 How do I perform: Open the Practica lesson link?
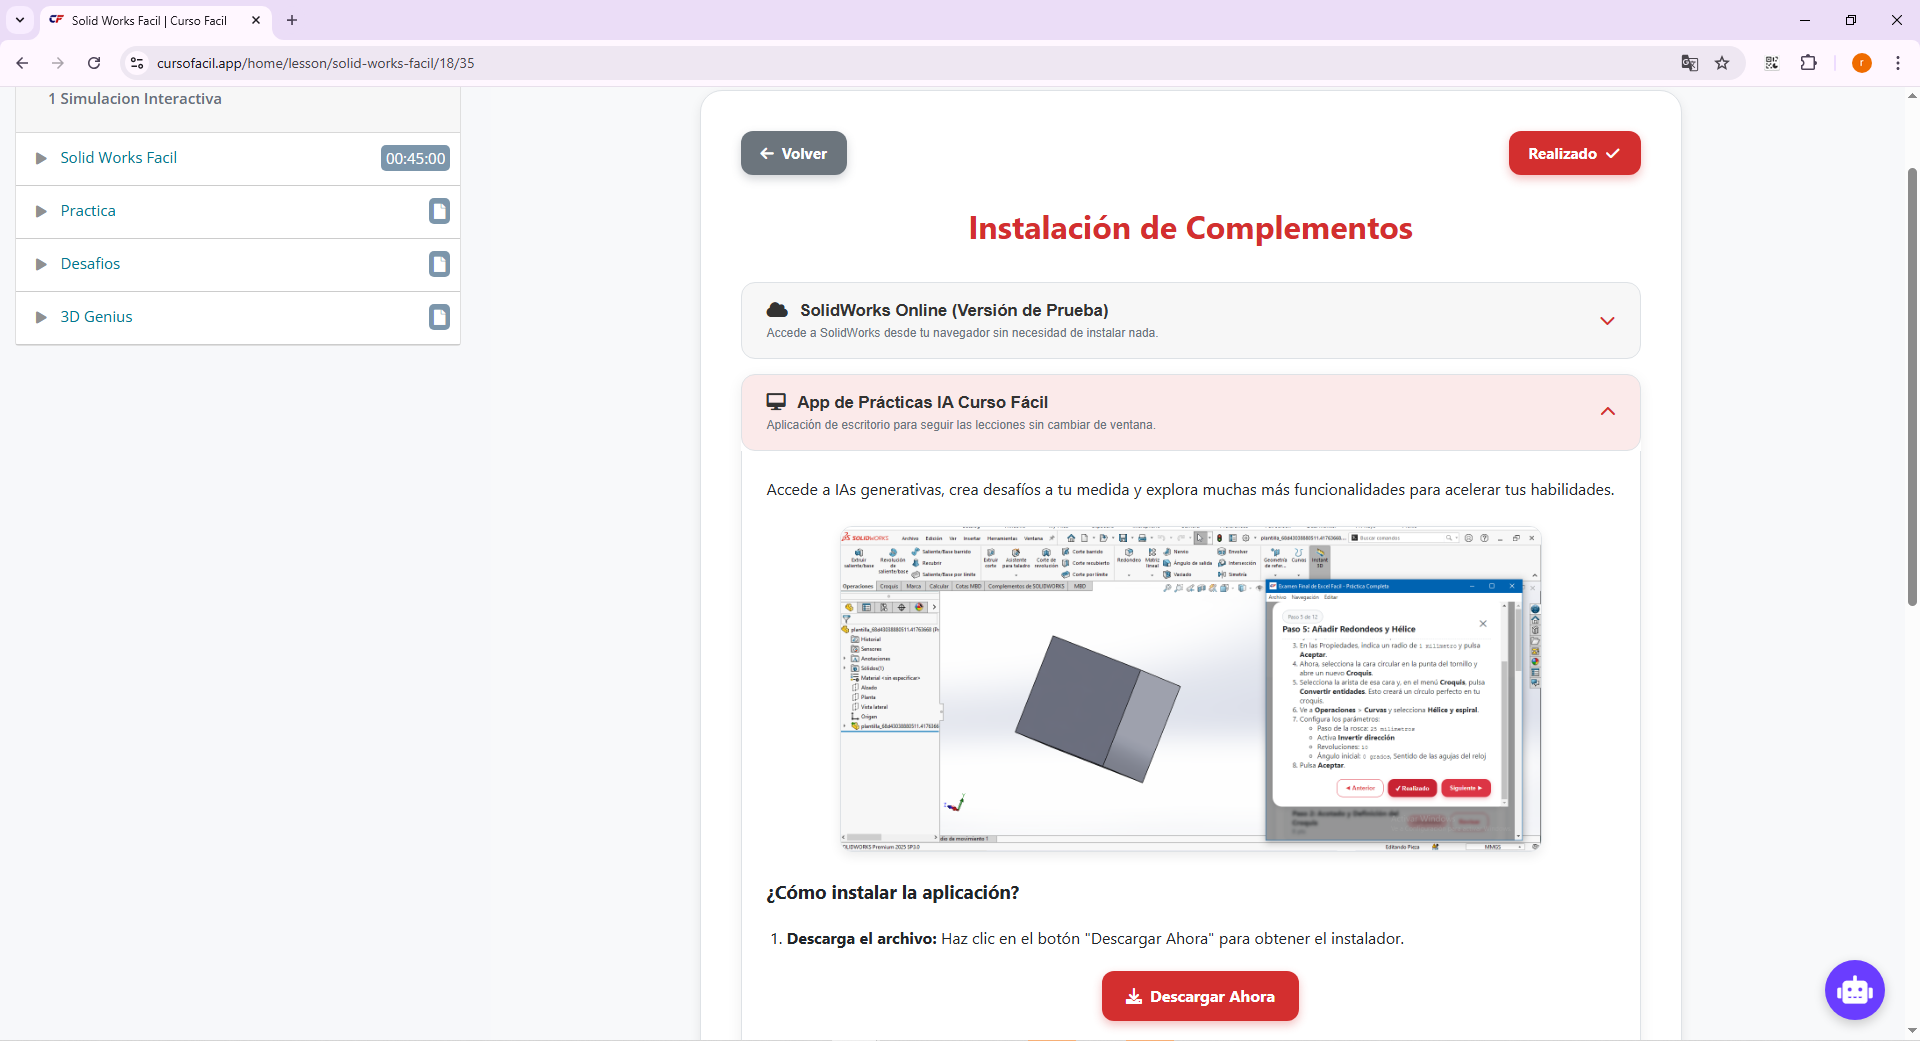88,211
